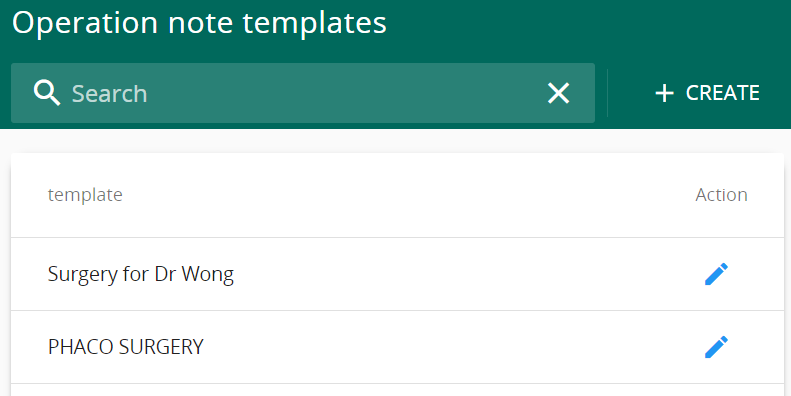
Task: Focus the Search templates input field
Action: pos(303,93)
